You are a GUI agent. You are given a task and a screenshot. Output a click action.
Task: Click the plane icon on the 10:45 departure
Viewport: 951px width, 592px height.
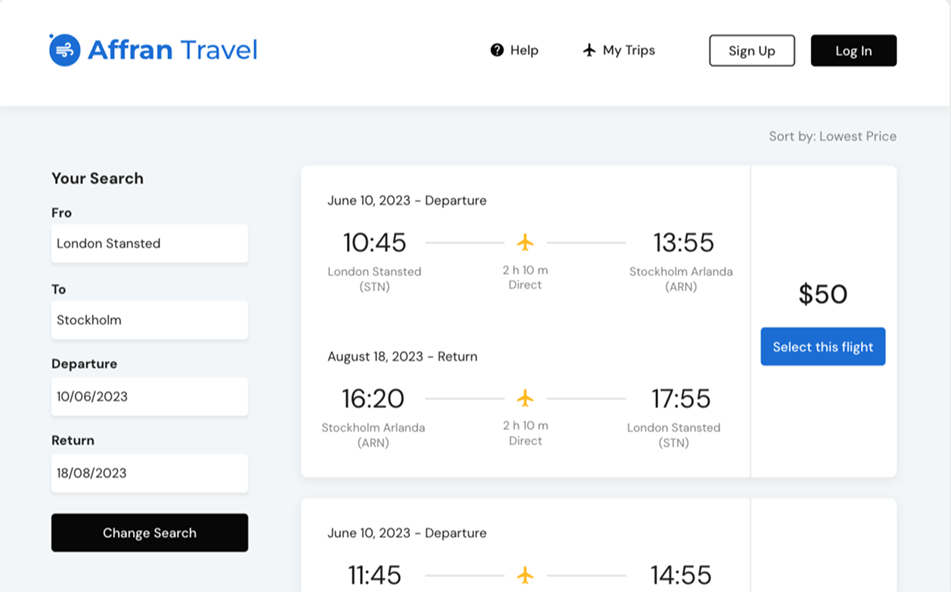click(x=525, y=242)
